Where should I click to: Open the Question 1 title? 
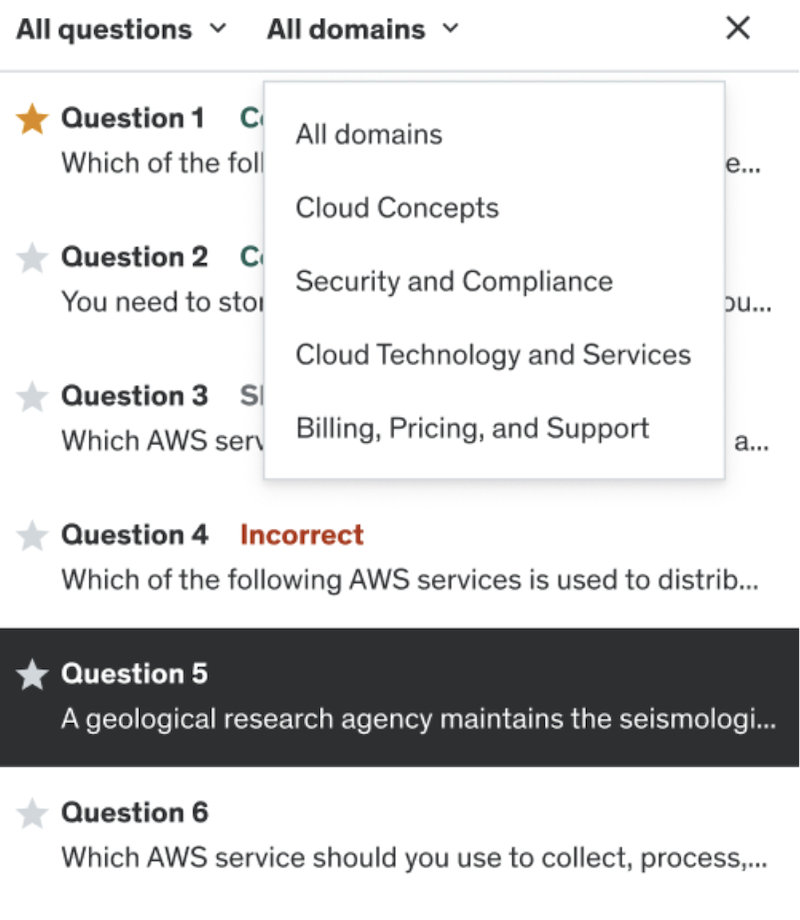click(x=133, y=119)
